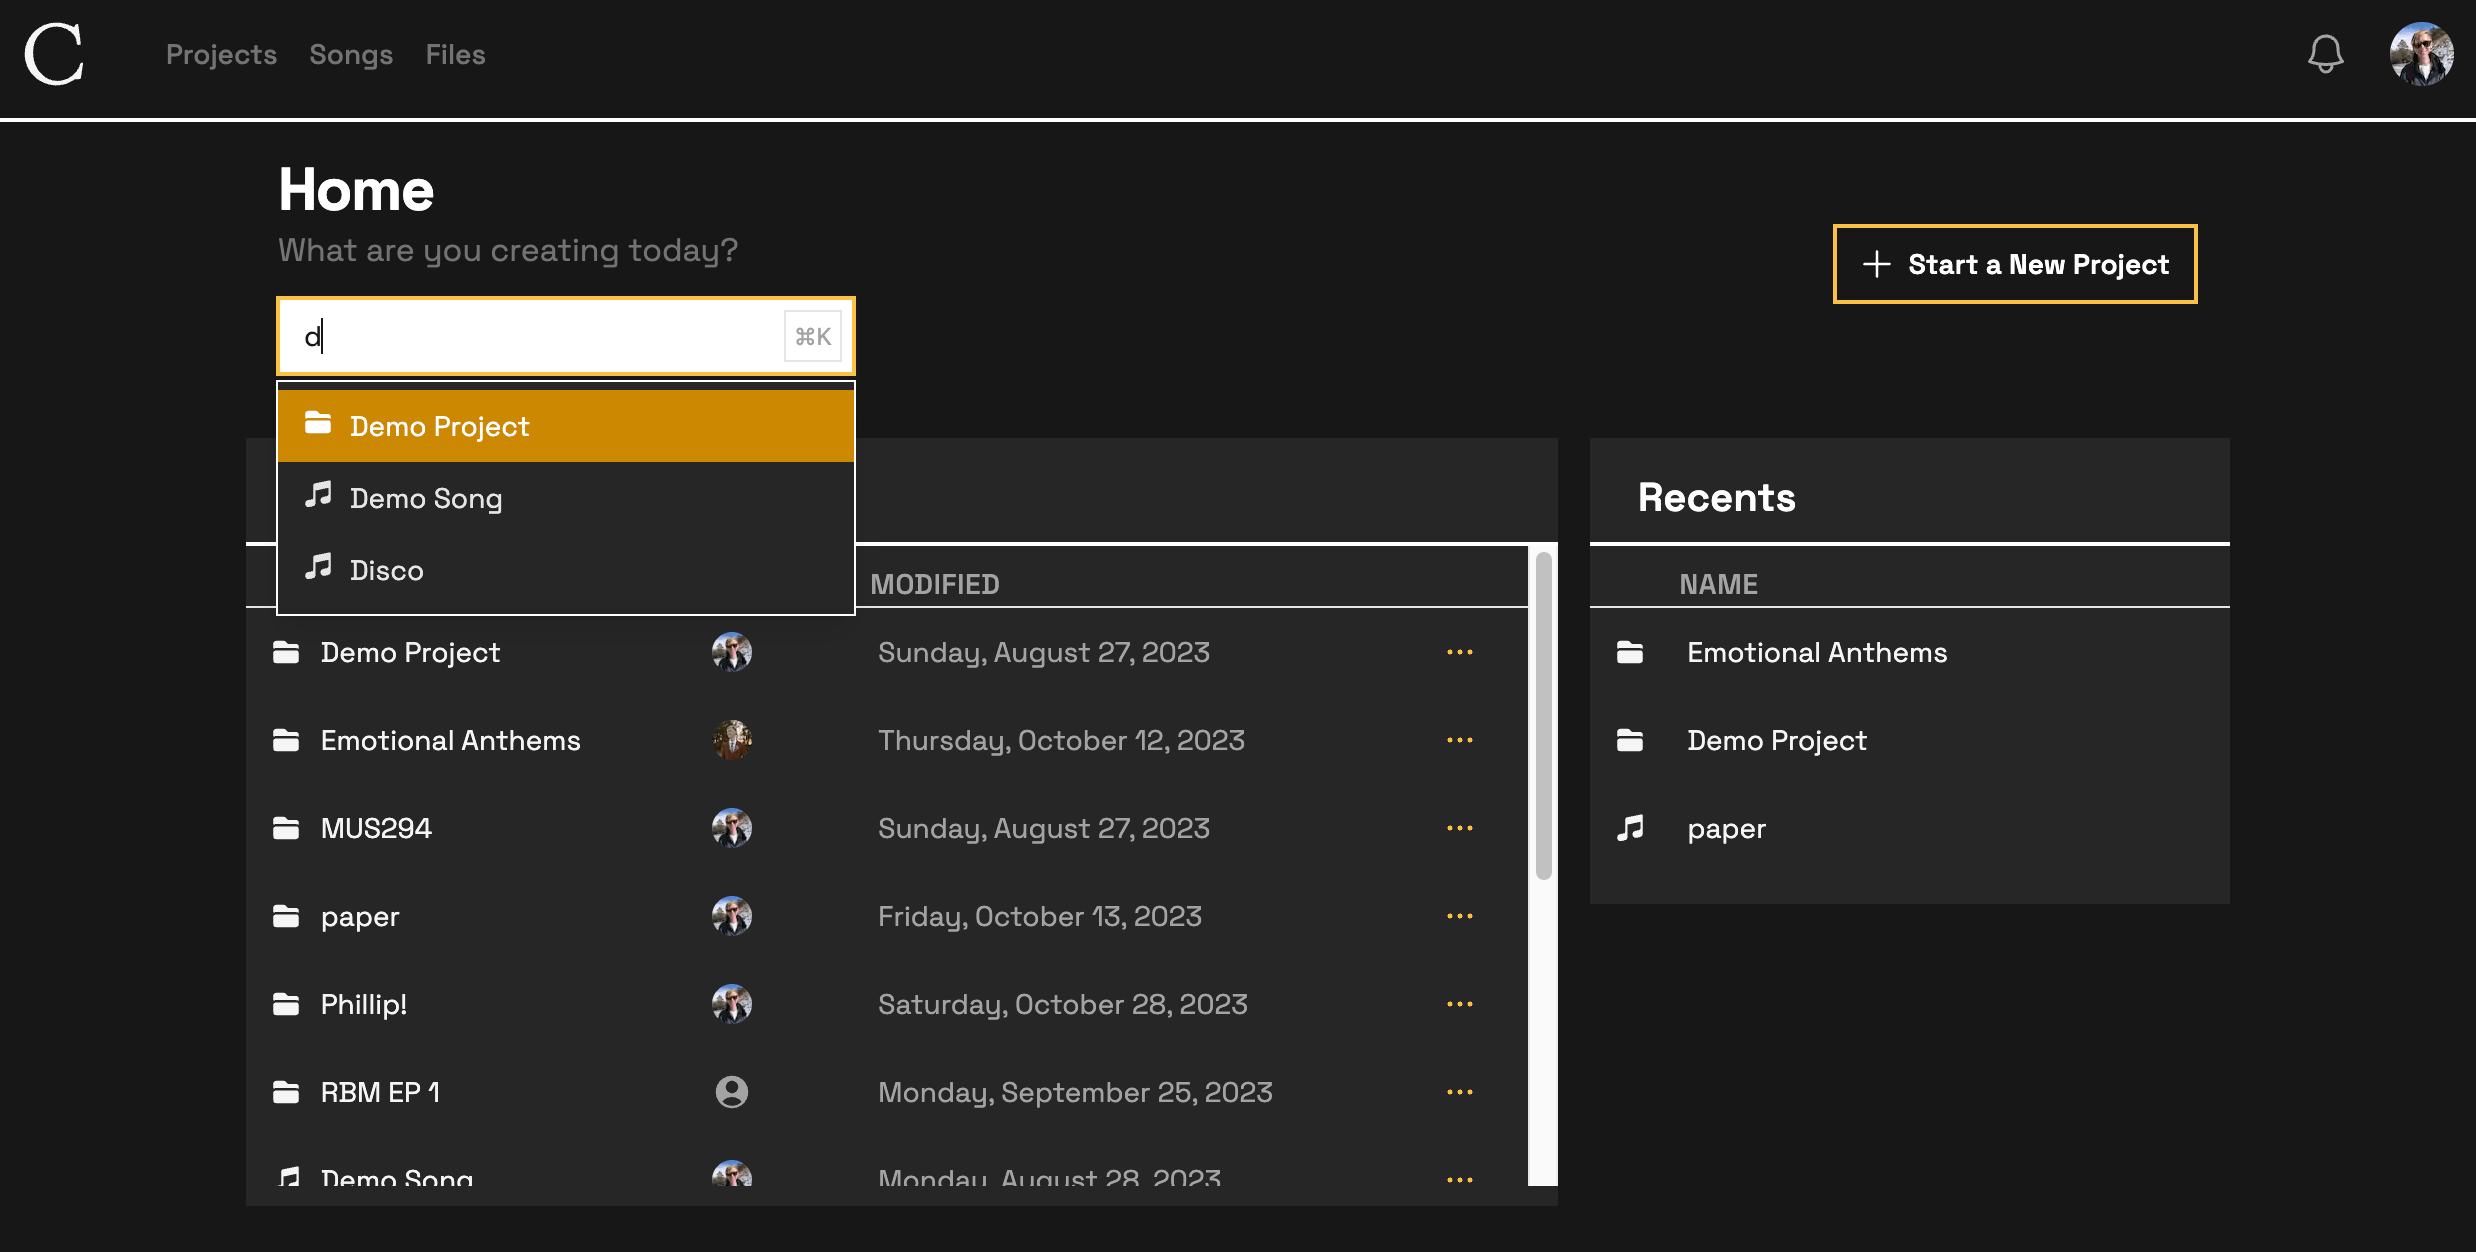This screenshot has height=1252, width=2476.
Task: Click the C logo in the header
Action: (54, 54)
